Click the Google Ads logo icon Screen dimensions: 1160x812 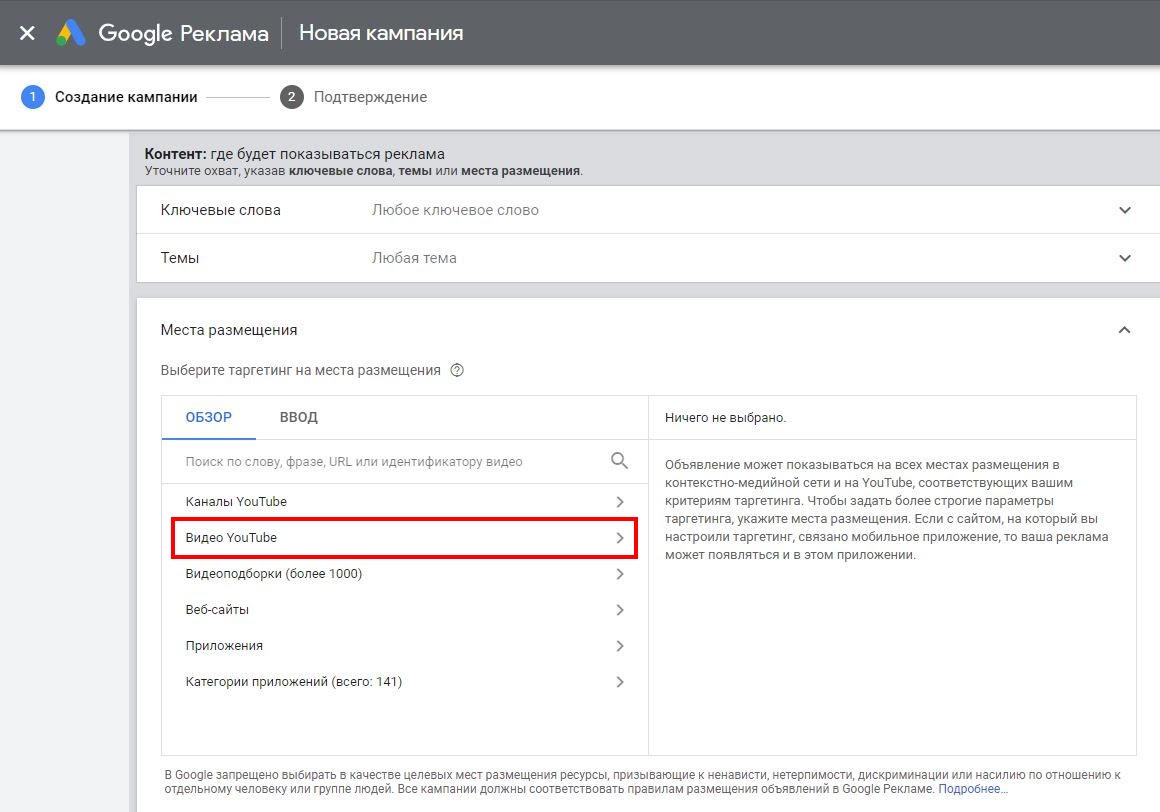click(71, 33)
